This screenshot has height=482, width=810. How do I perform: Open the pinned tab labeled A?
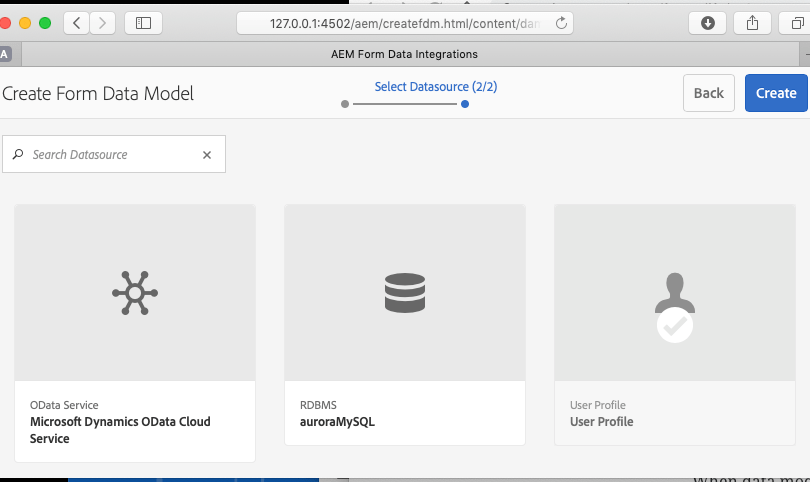(x=6, y=54)
